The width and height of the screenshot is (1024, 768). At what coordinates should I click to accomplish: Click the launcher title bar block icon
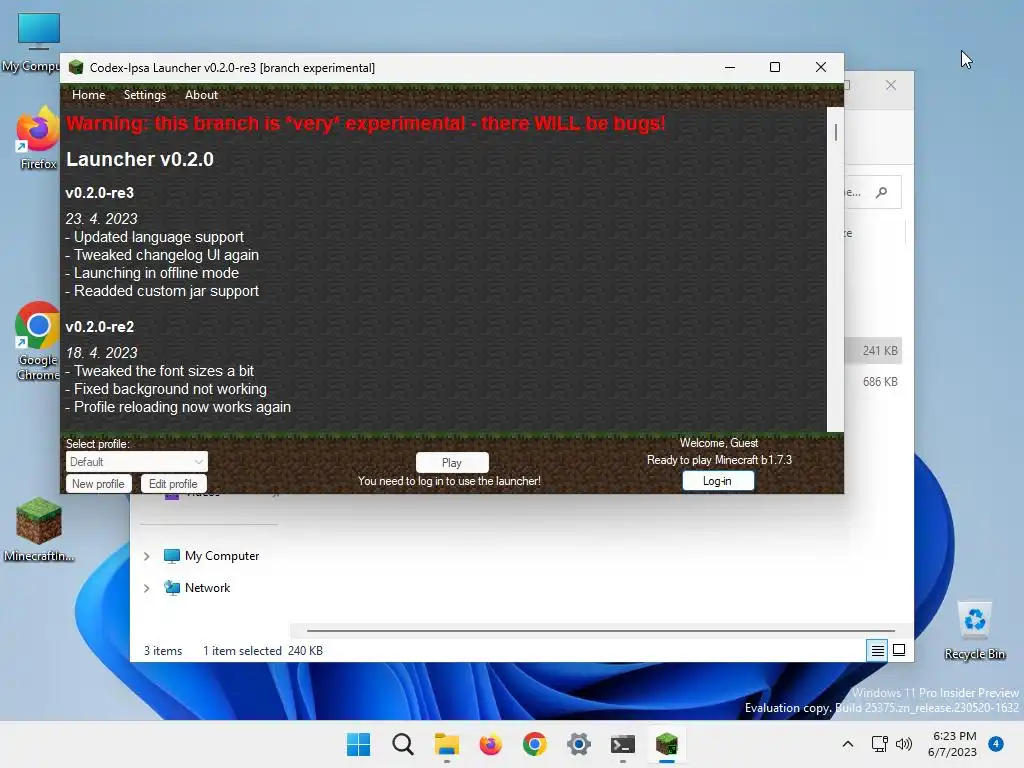[x=76, y=67]
